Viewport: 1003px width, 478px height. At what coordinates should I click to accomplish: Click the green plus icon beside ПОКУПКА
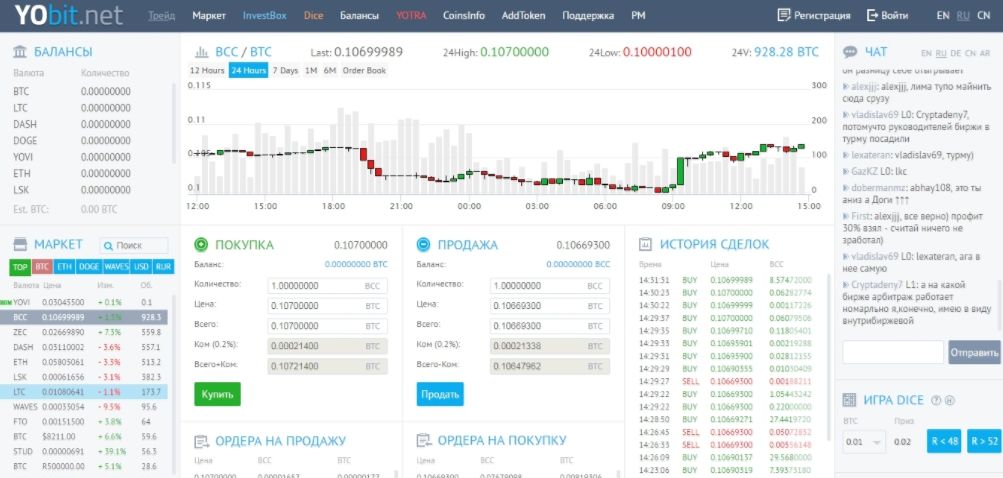pyautogui.click(x=201, y=244)
